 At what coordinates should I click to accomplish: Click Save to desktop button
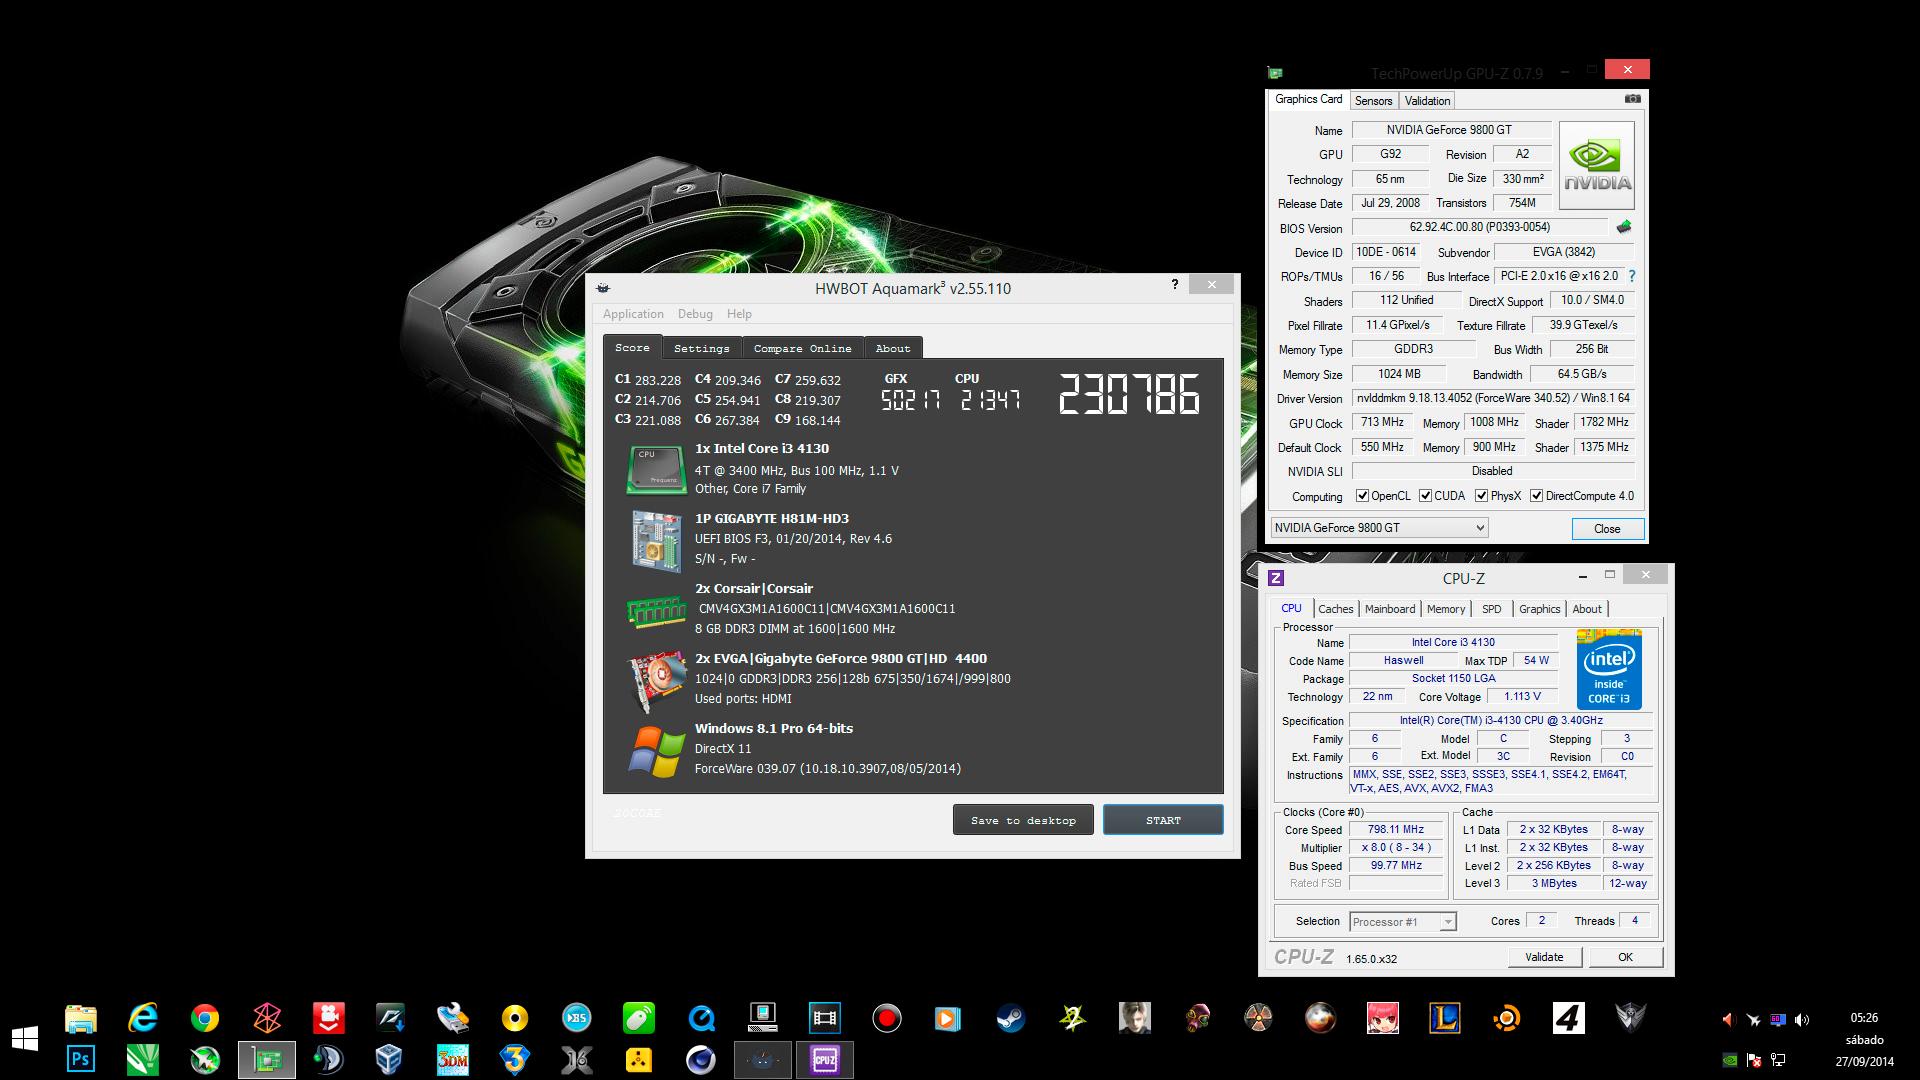(1023, 820)
